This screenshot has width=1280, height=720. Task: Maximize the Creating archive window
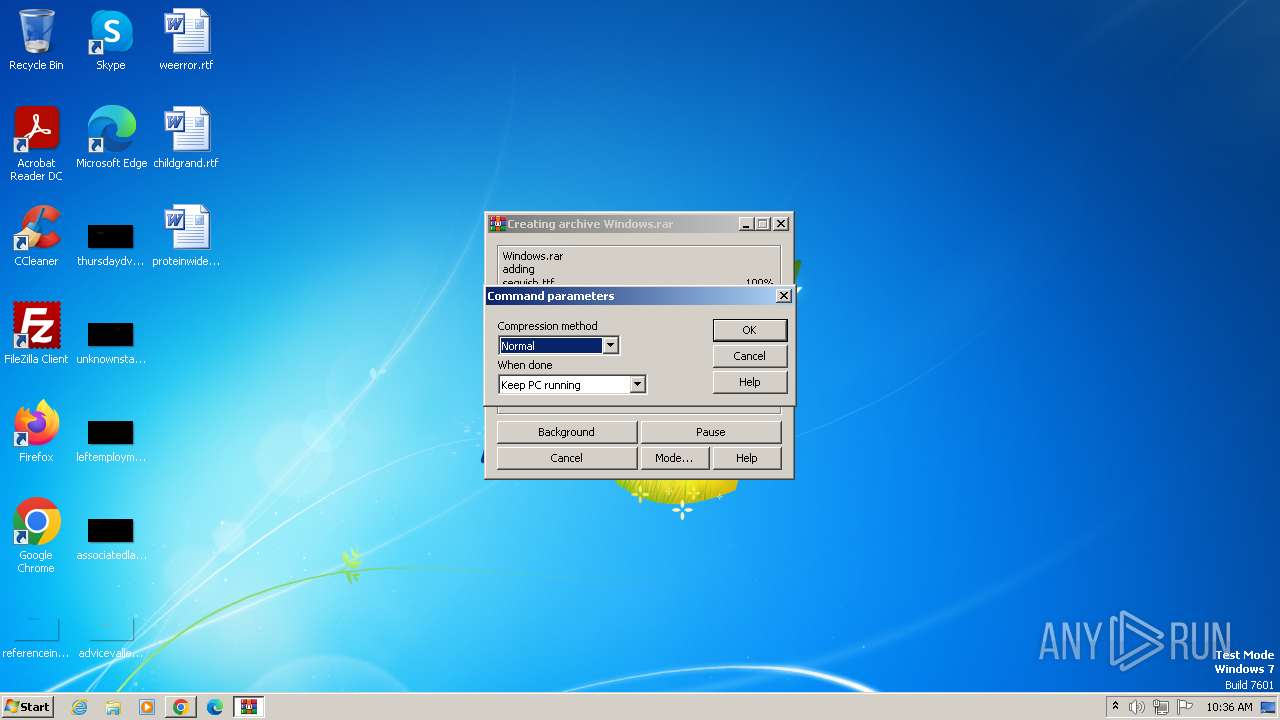[x=762, y=224]
